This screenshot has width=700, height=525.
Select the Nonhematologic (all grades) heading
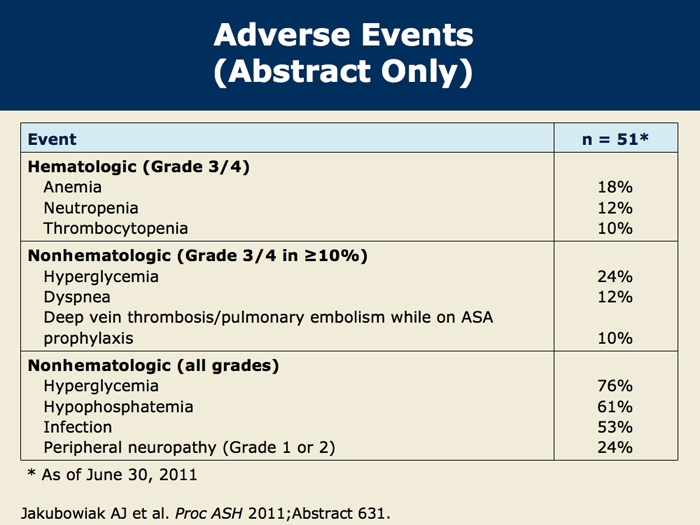tap(154, 366)
